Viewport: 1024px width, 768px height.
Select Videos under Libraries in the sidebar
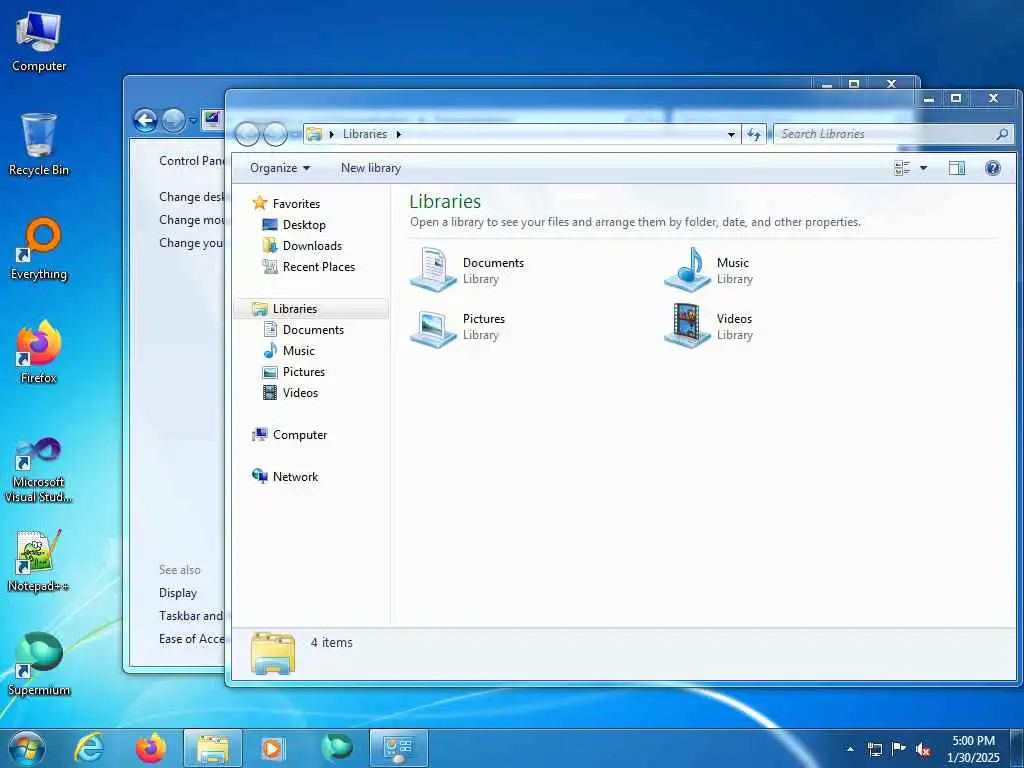click(300, 392)
